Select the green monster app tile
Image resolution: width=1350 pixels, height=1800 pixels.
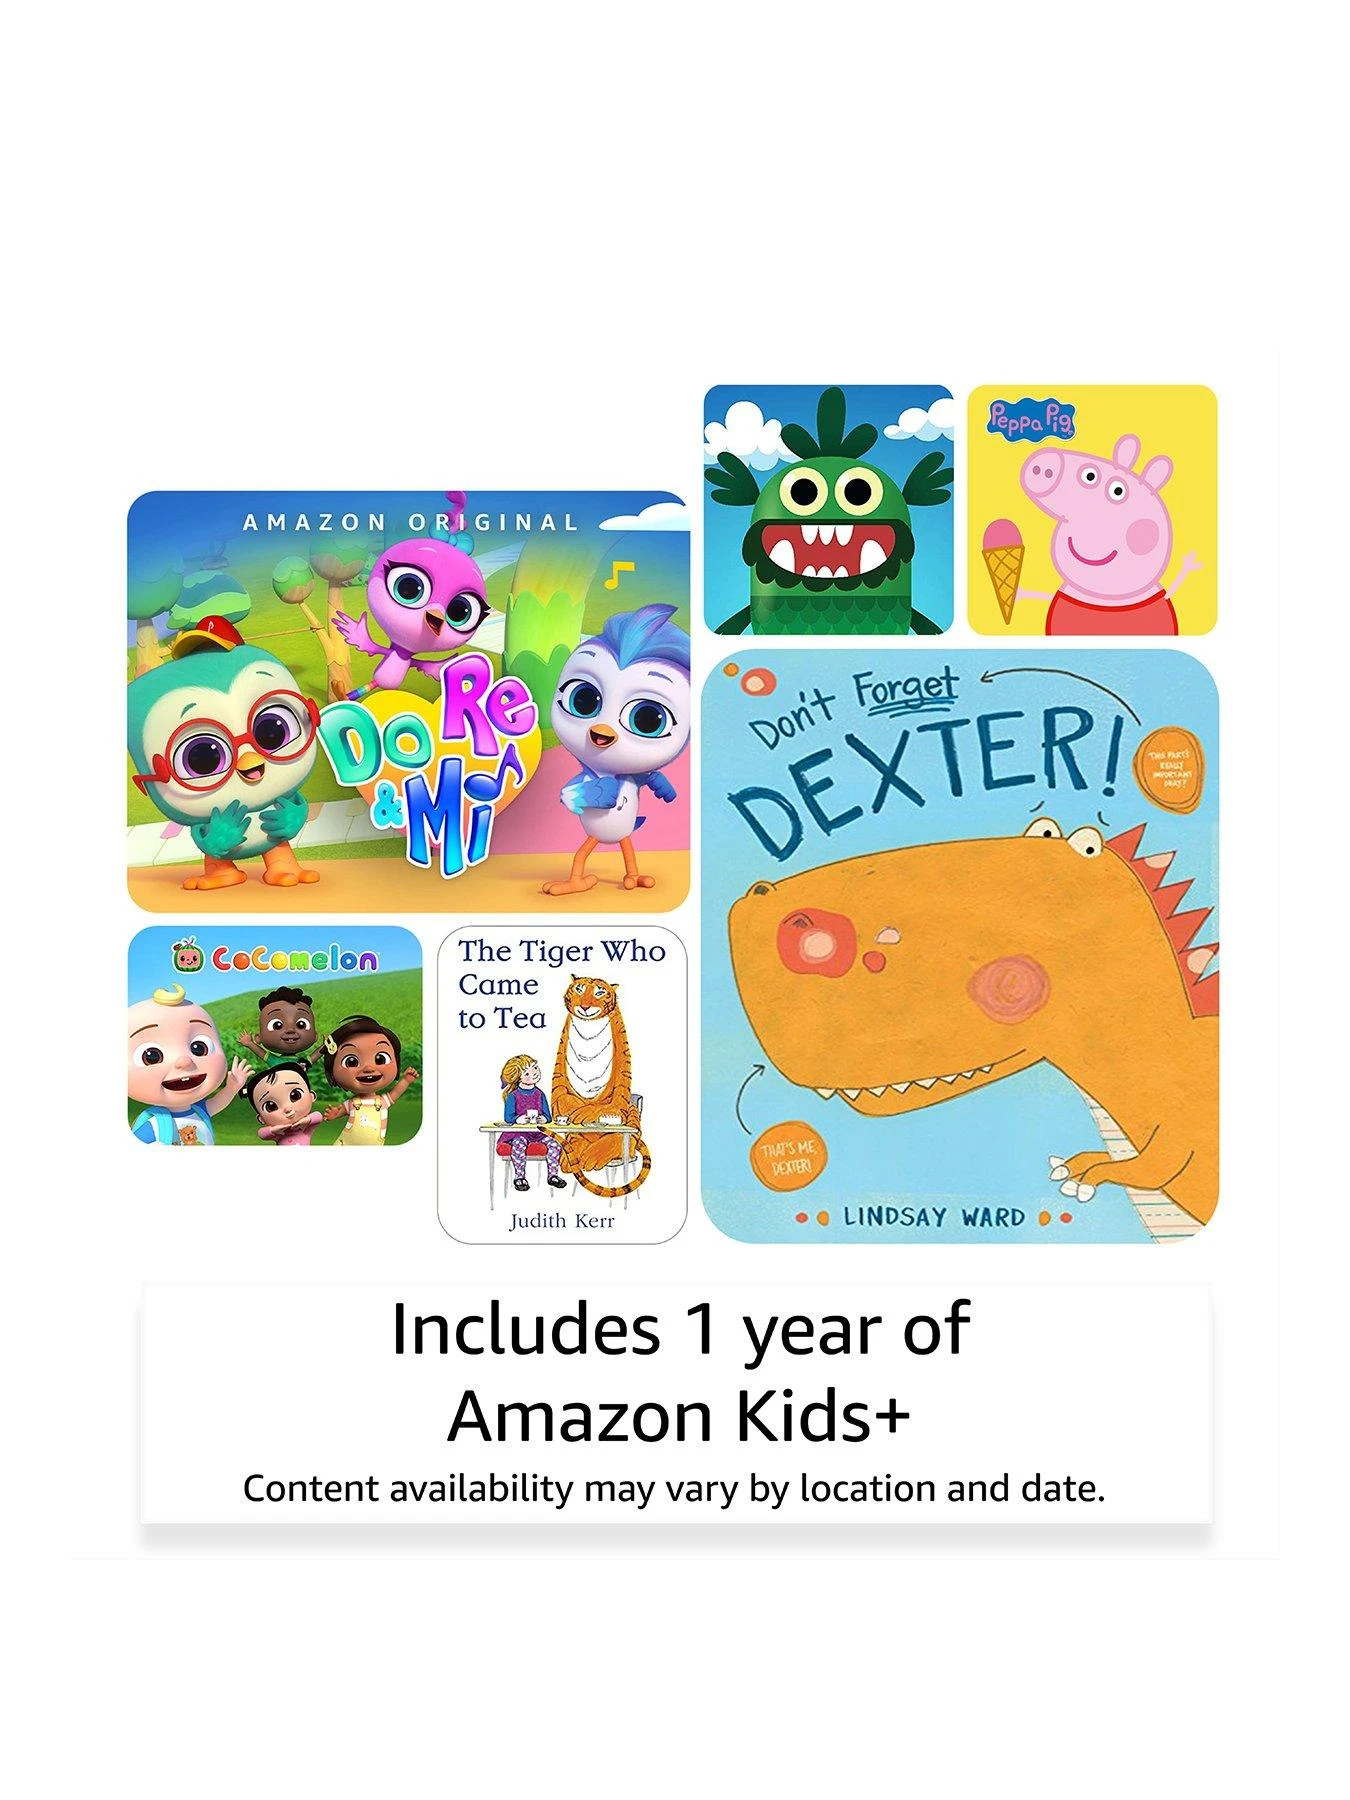(829, 510)
